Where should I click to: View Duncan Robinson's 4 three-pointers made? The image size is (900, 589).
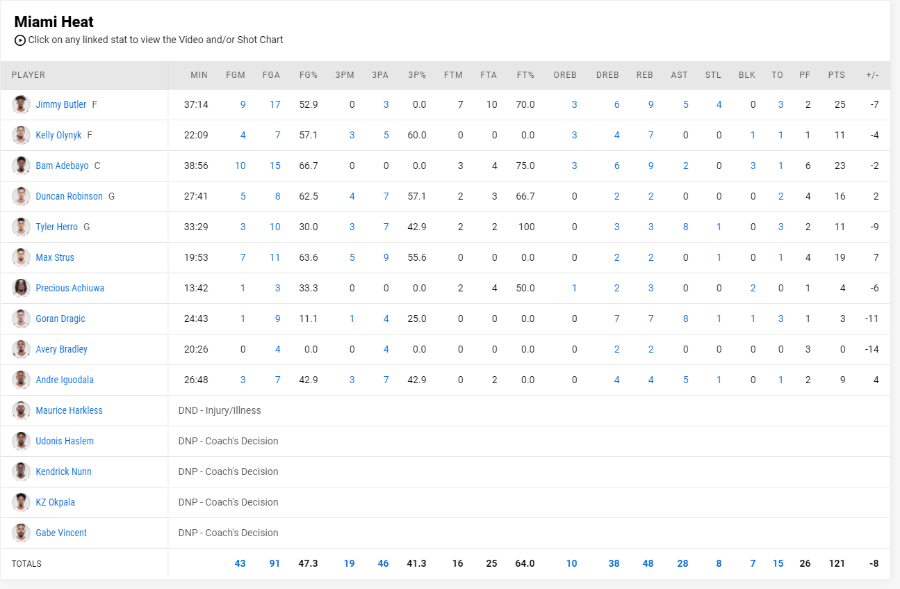coord(352,196)
